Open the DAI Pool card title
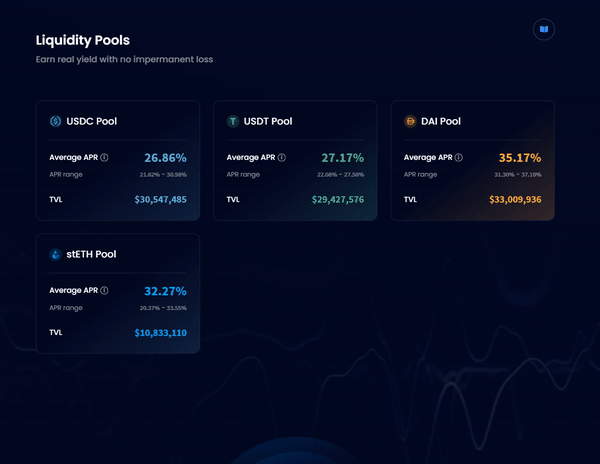The image size is (600, 464). 441,121
